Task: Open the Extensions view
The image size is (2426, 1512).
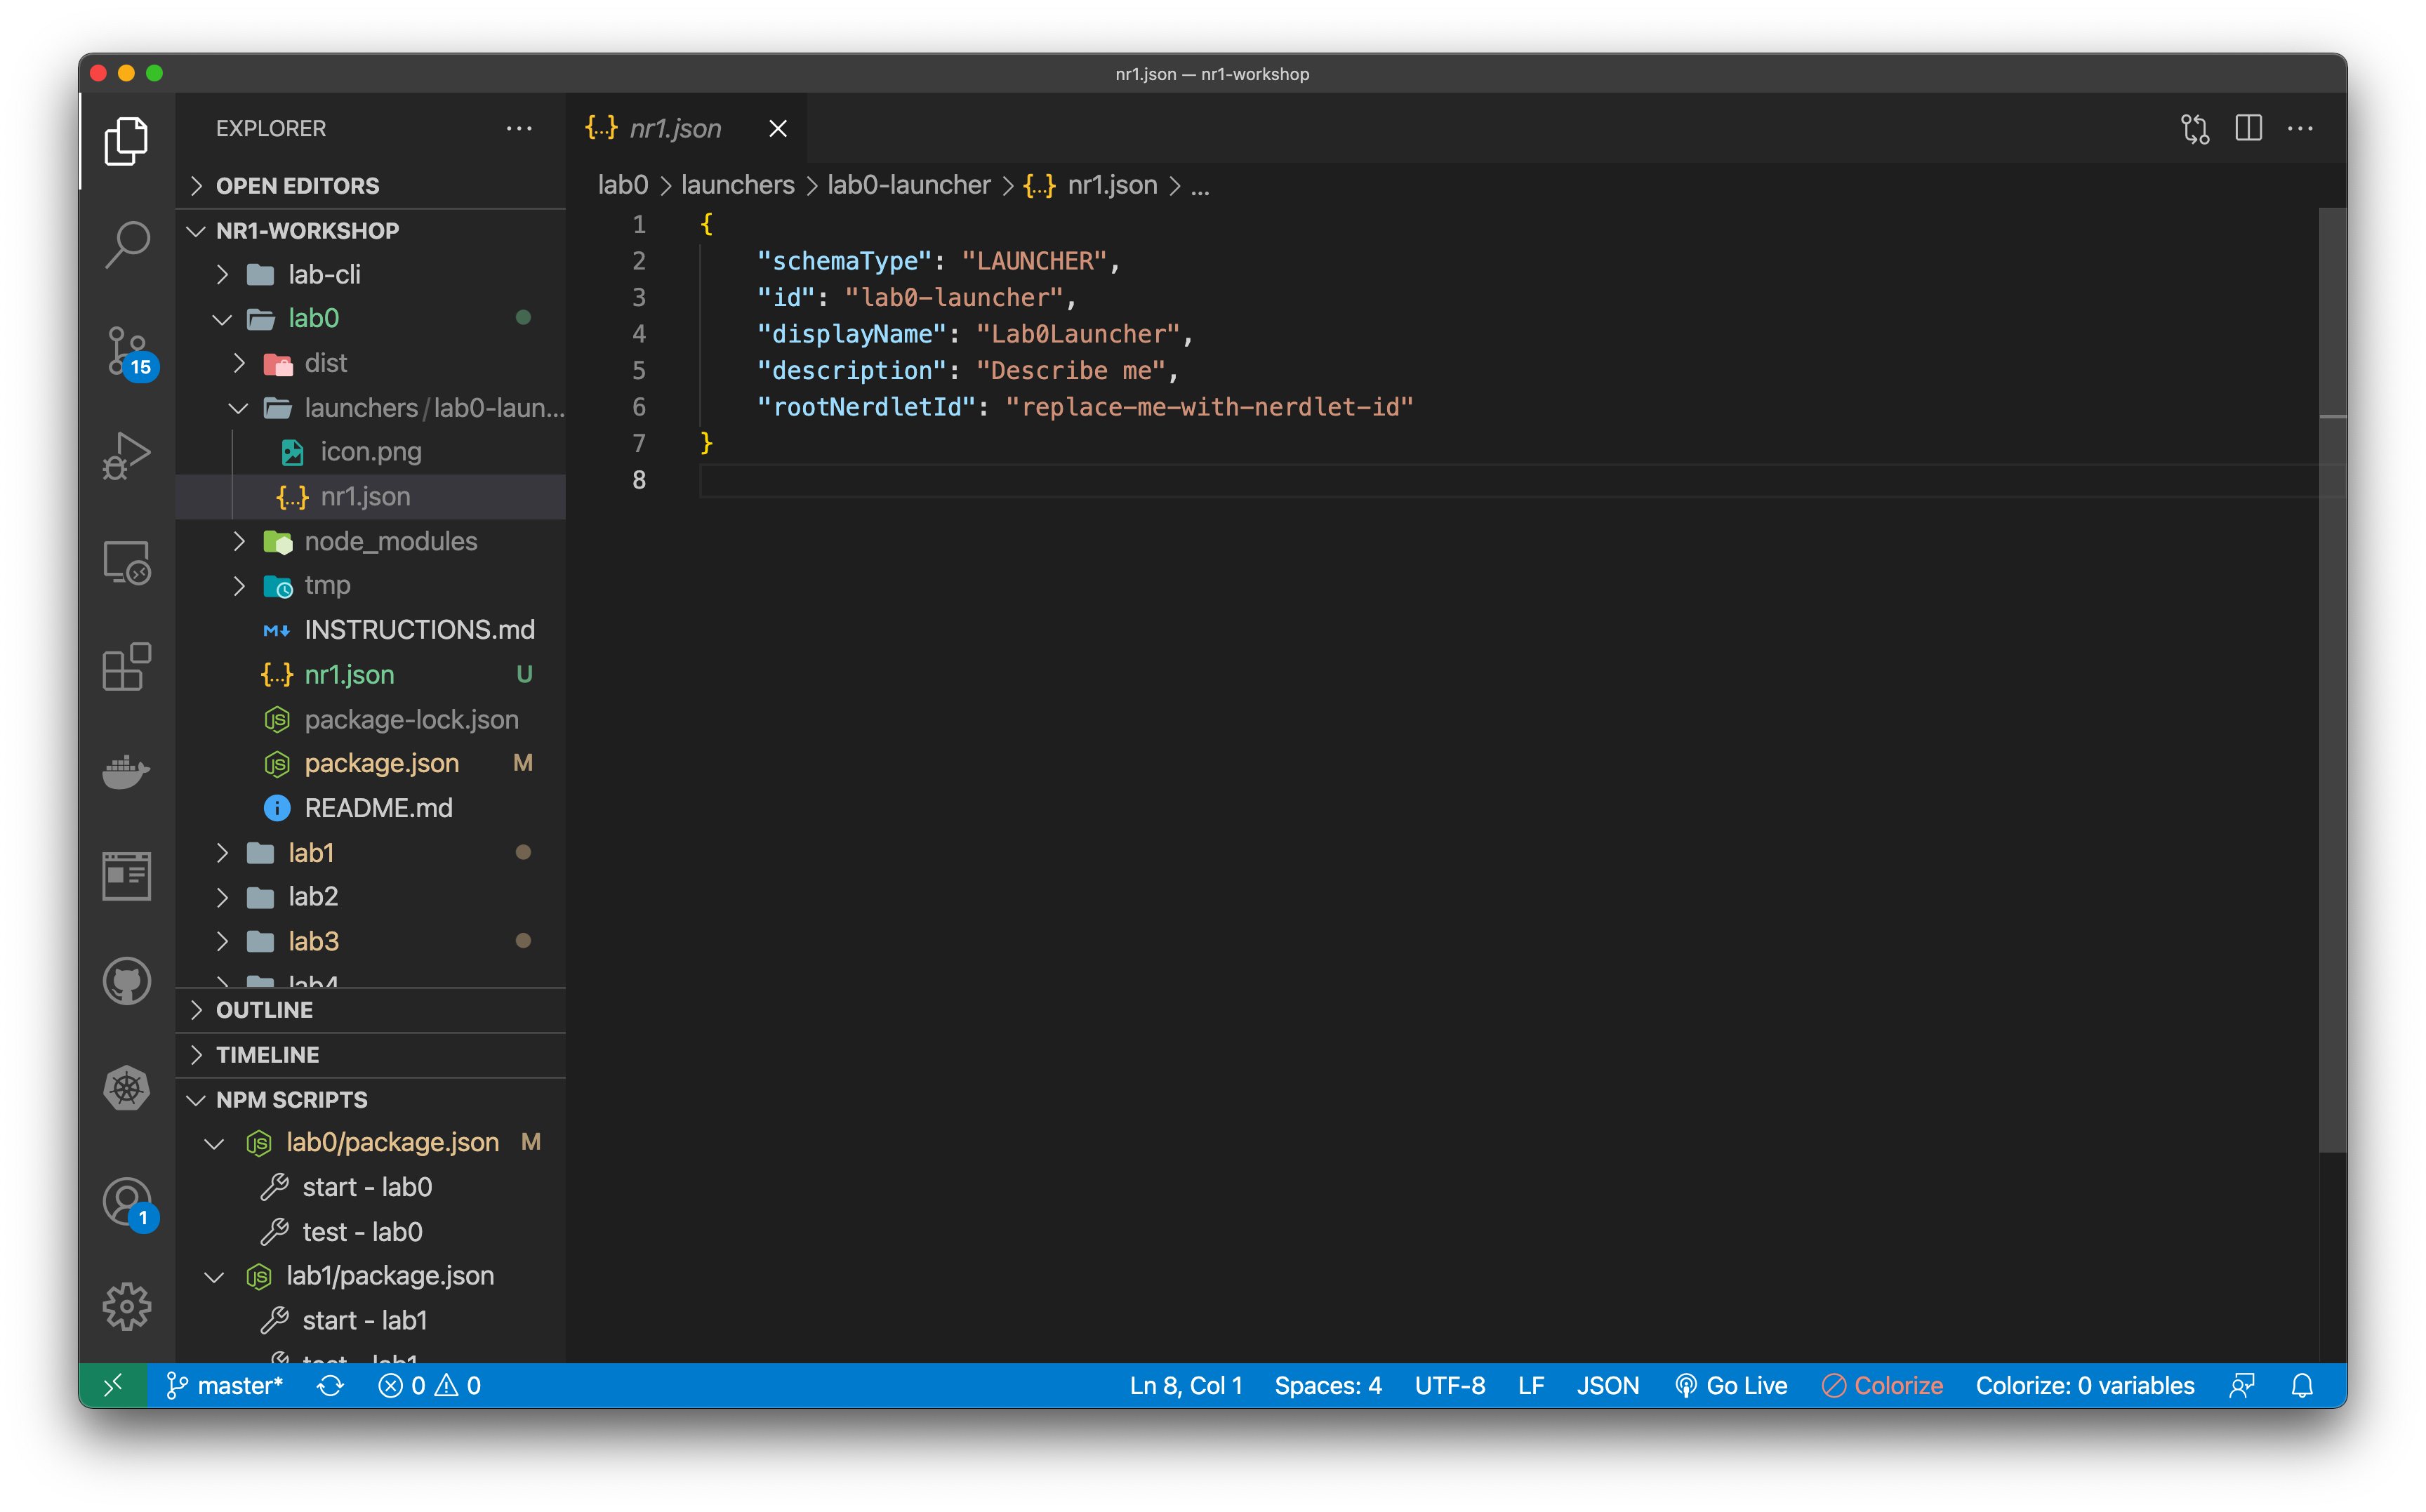Action: coord(127,667)
